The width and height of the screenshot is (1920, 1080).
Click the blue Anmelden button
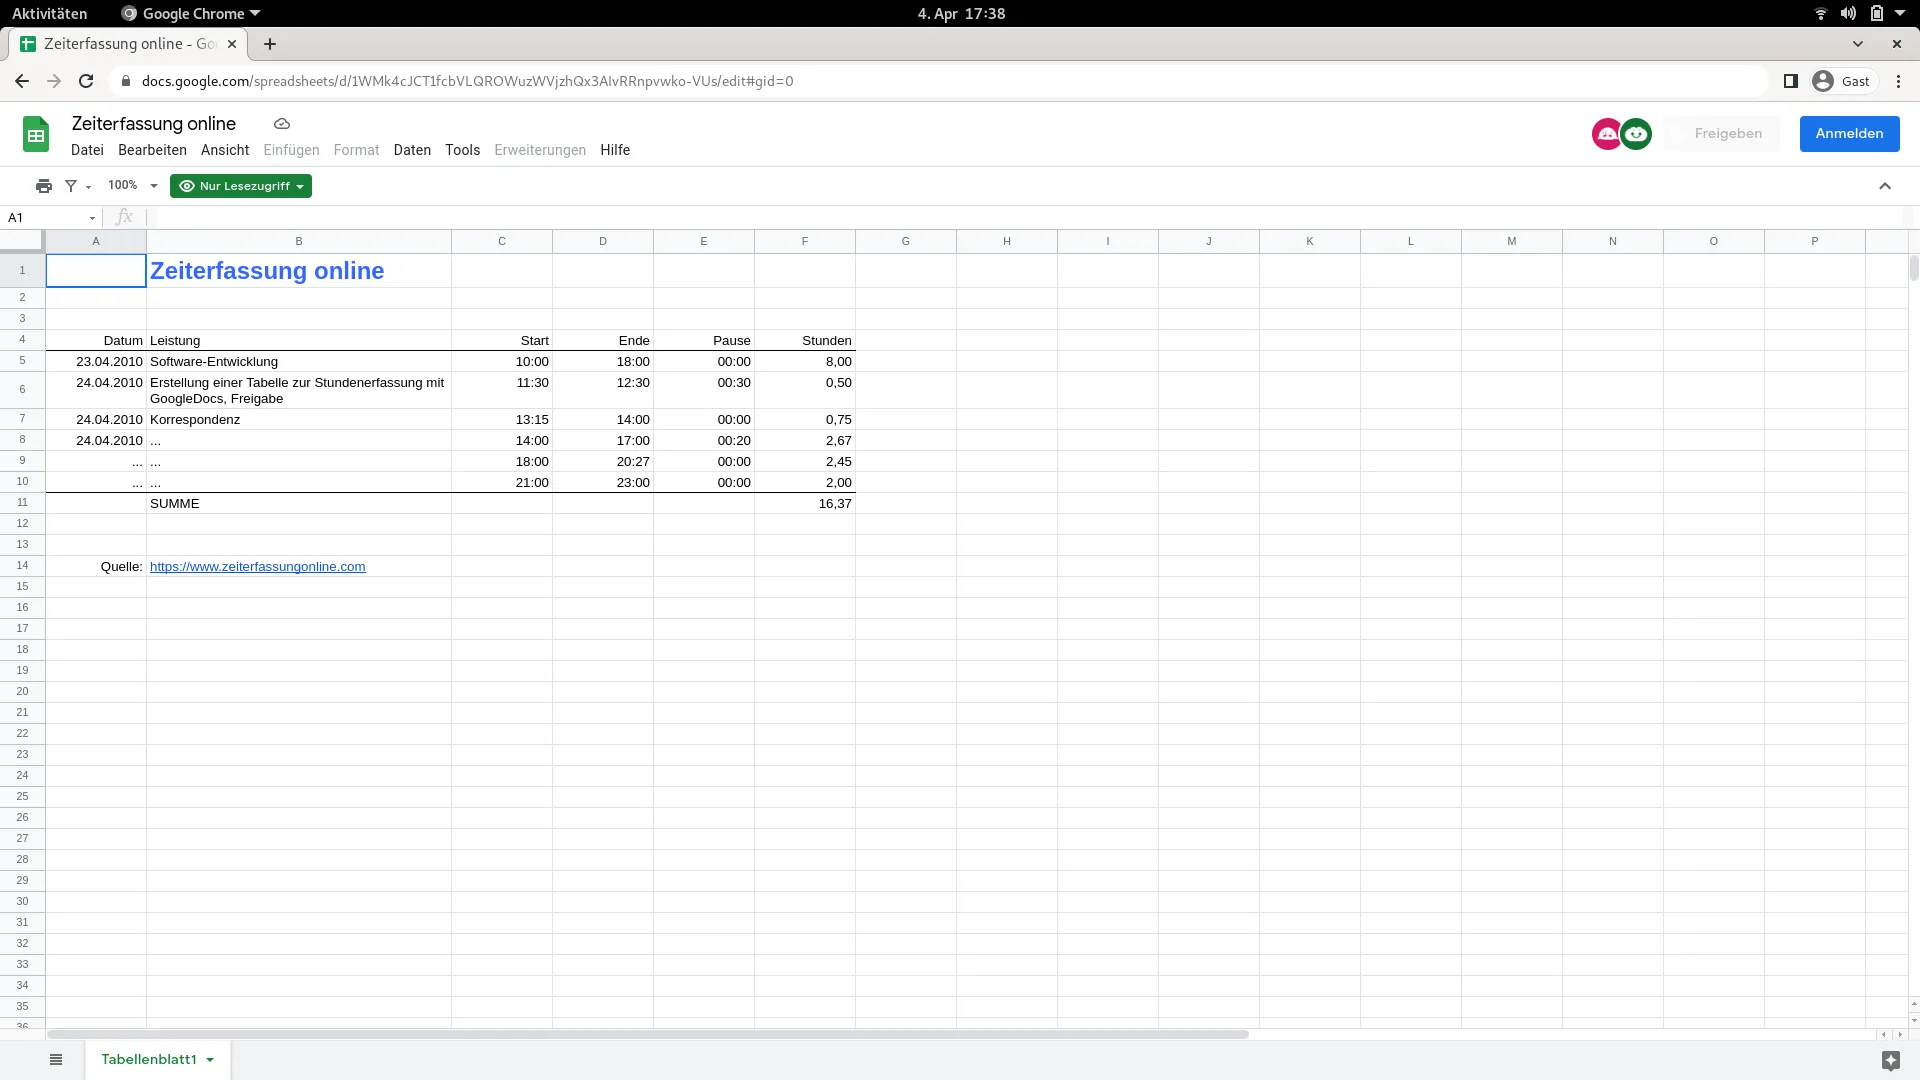click(x=1849, y=134)
